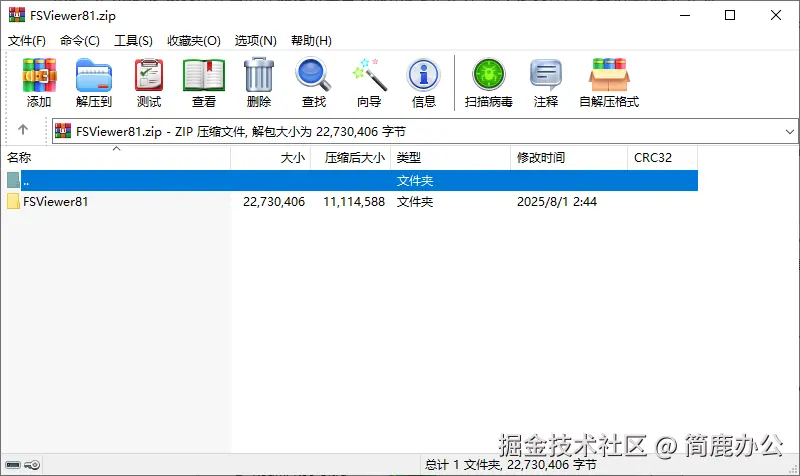The image size is (800, 476).
Task: Sort by 名称 column header
Action: (x=116, y=158)
